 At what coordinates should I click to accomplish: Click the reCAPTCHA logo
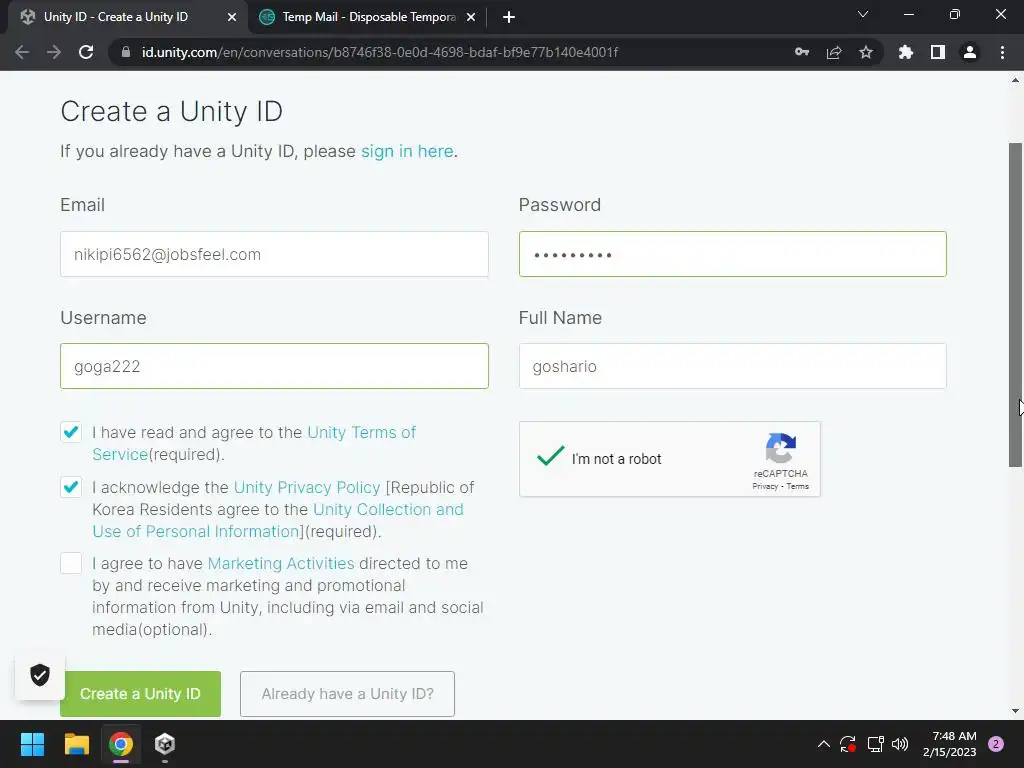(x=780, y=448)
